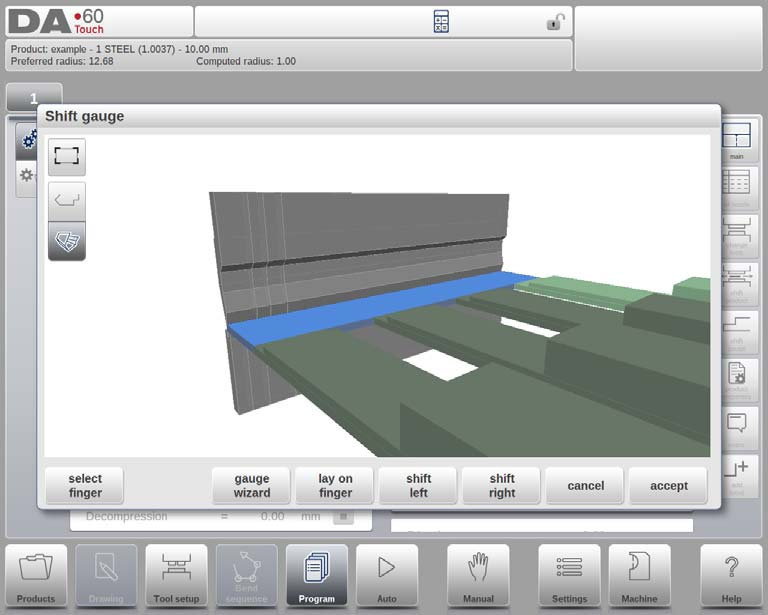This screenshot has height=615, width=768.
Task: Click the fit-to-screen view icon
Action: tap(67, 157)
